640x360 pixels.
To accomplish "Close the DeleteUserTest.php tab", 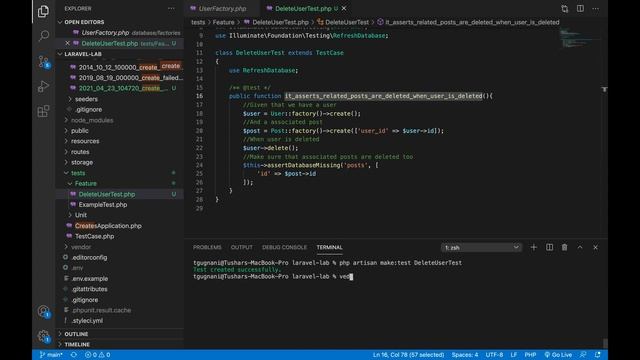I will [344, 8].
